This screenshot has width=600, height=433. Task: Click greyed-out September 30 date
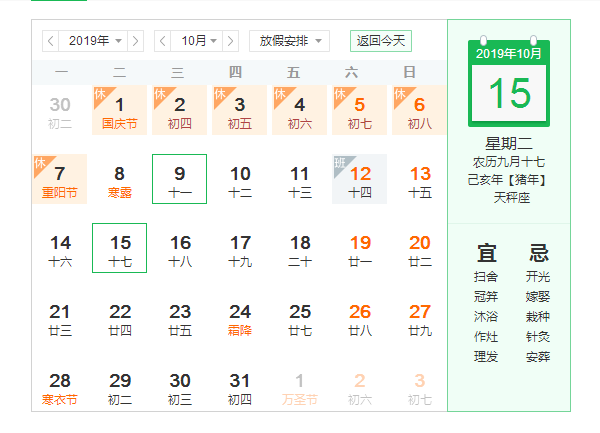pos(60,111)
